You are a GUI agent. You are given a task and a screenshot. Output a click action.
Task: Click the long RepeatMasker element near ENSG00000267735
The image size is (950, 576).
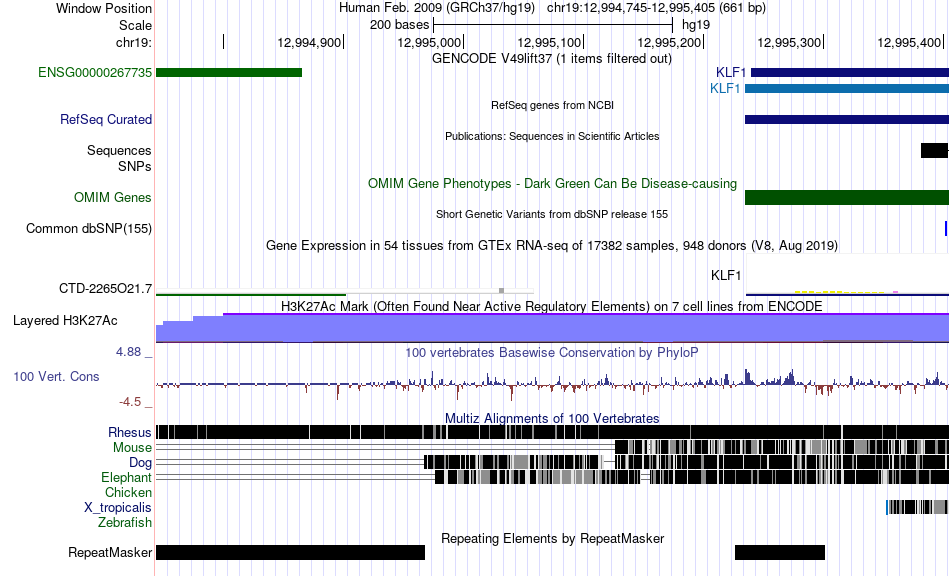pyautogui.click(x=291, y=552)
